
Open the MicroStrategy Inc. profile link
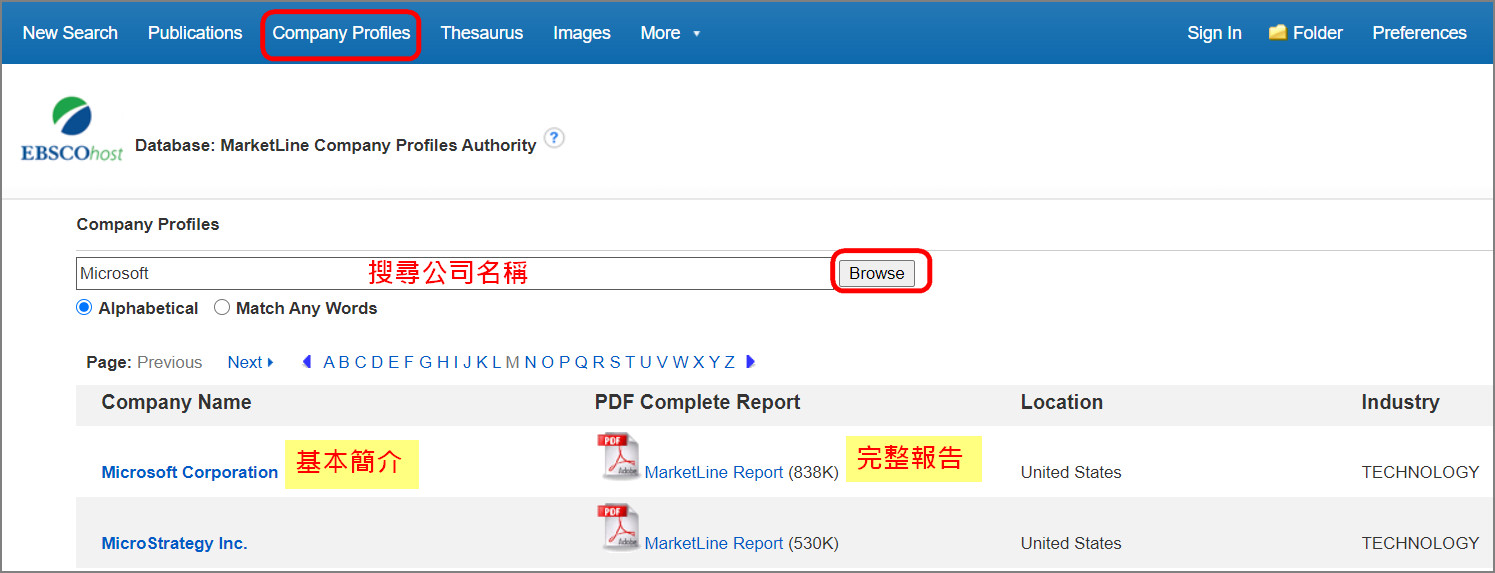coord(174,543)
